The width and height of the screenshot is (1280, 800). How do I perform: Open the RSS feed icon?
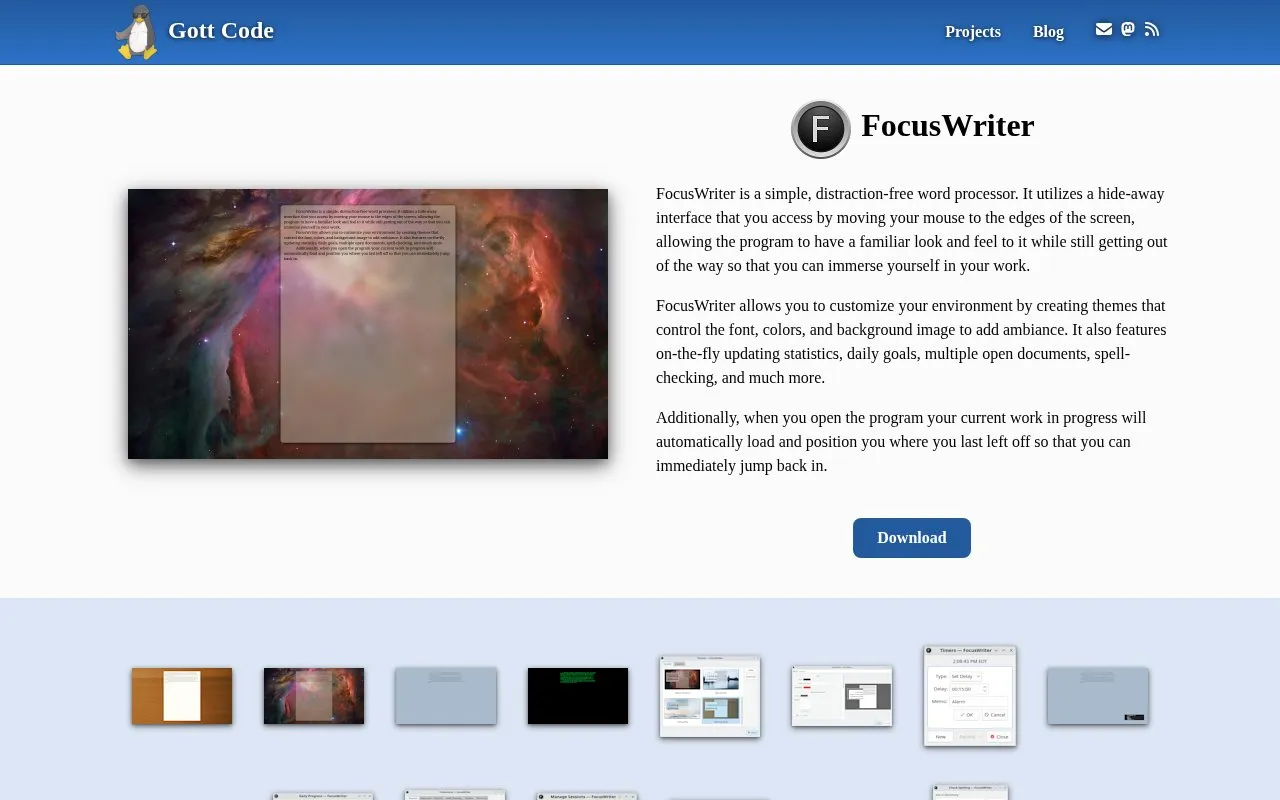click(1152, 29)
